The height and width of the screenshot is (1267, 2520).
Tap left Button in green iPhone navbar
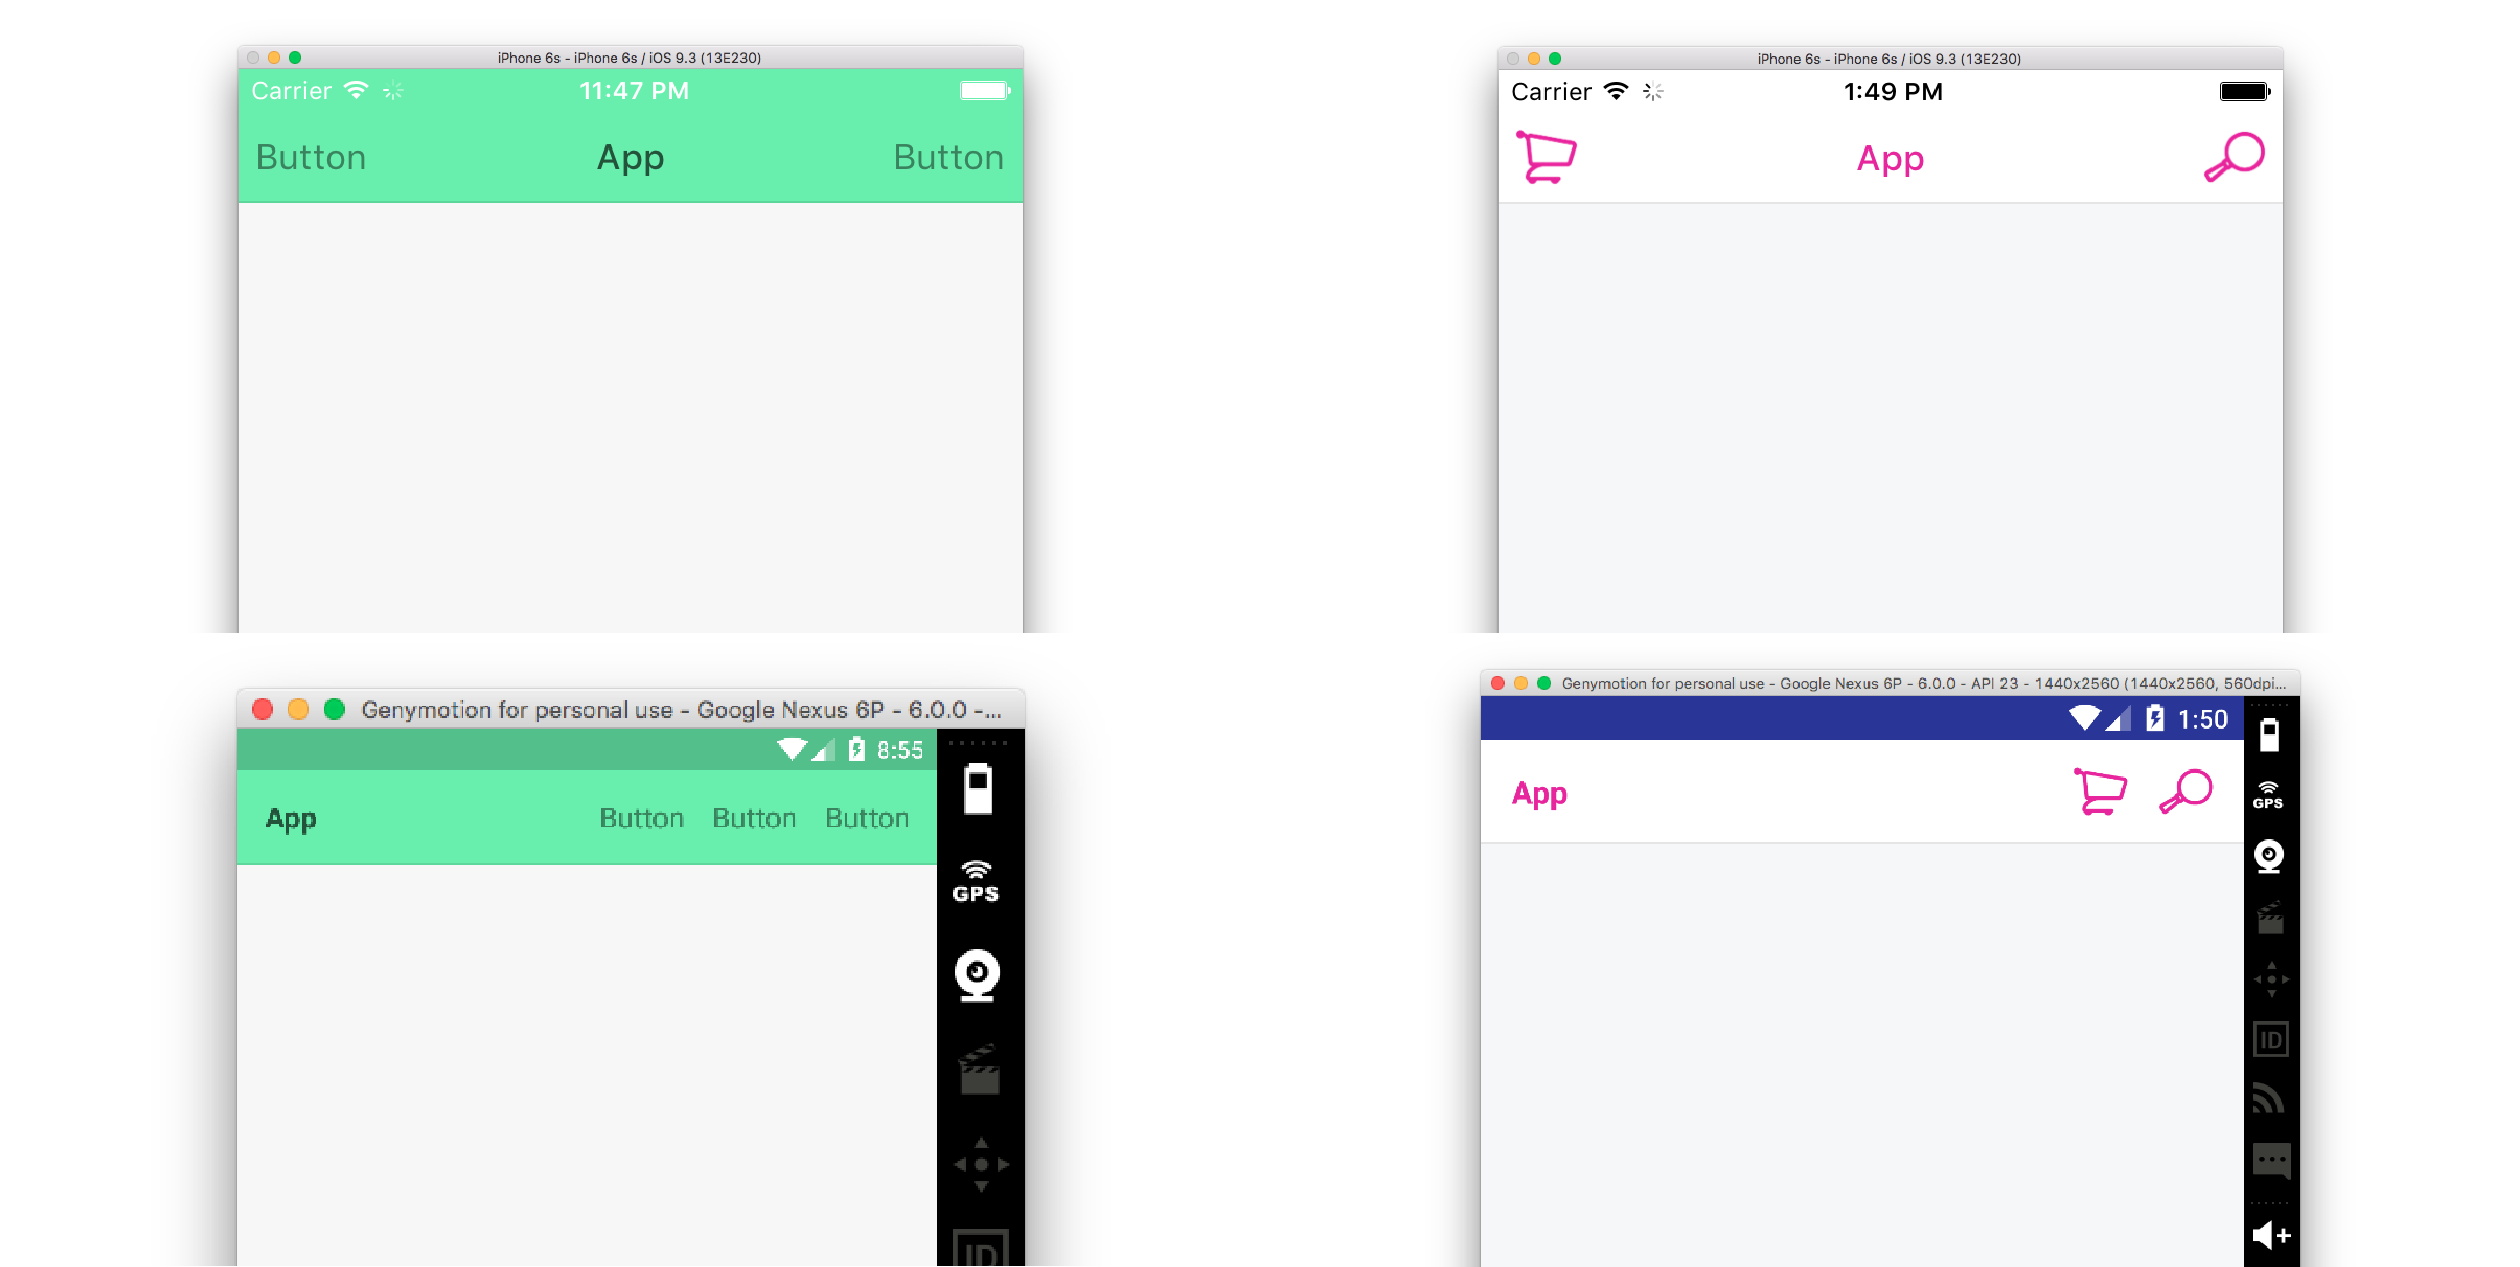311,157
